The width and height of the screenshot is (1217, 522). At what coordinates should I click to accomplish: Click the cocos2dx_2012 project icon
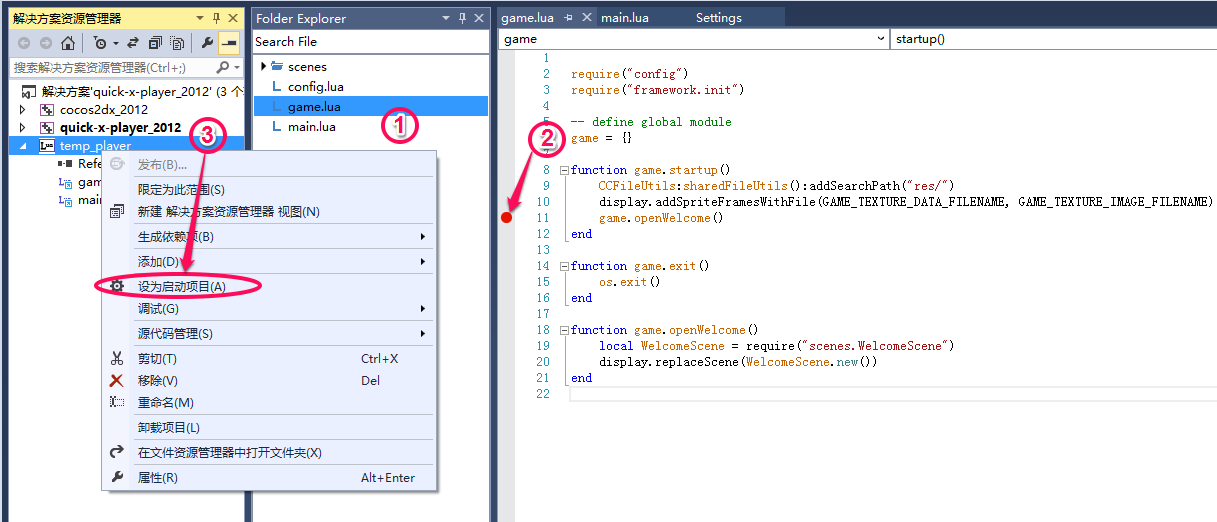click(46, 109)
